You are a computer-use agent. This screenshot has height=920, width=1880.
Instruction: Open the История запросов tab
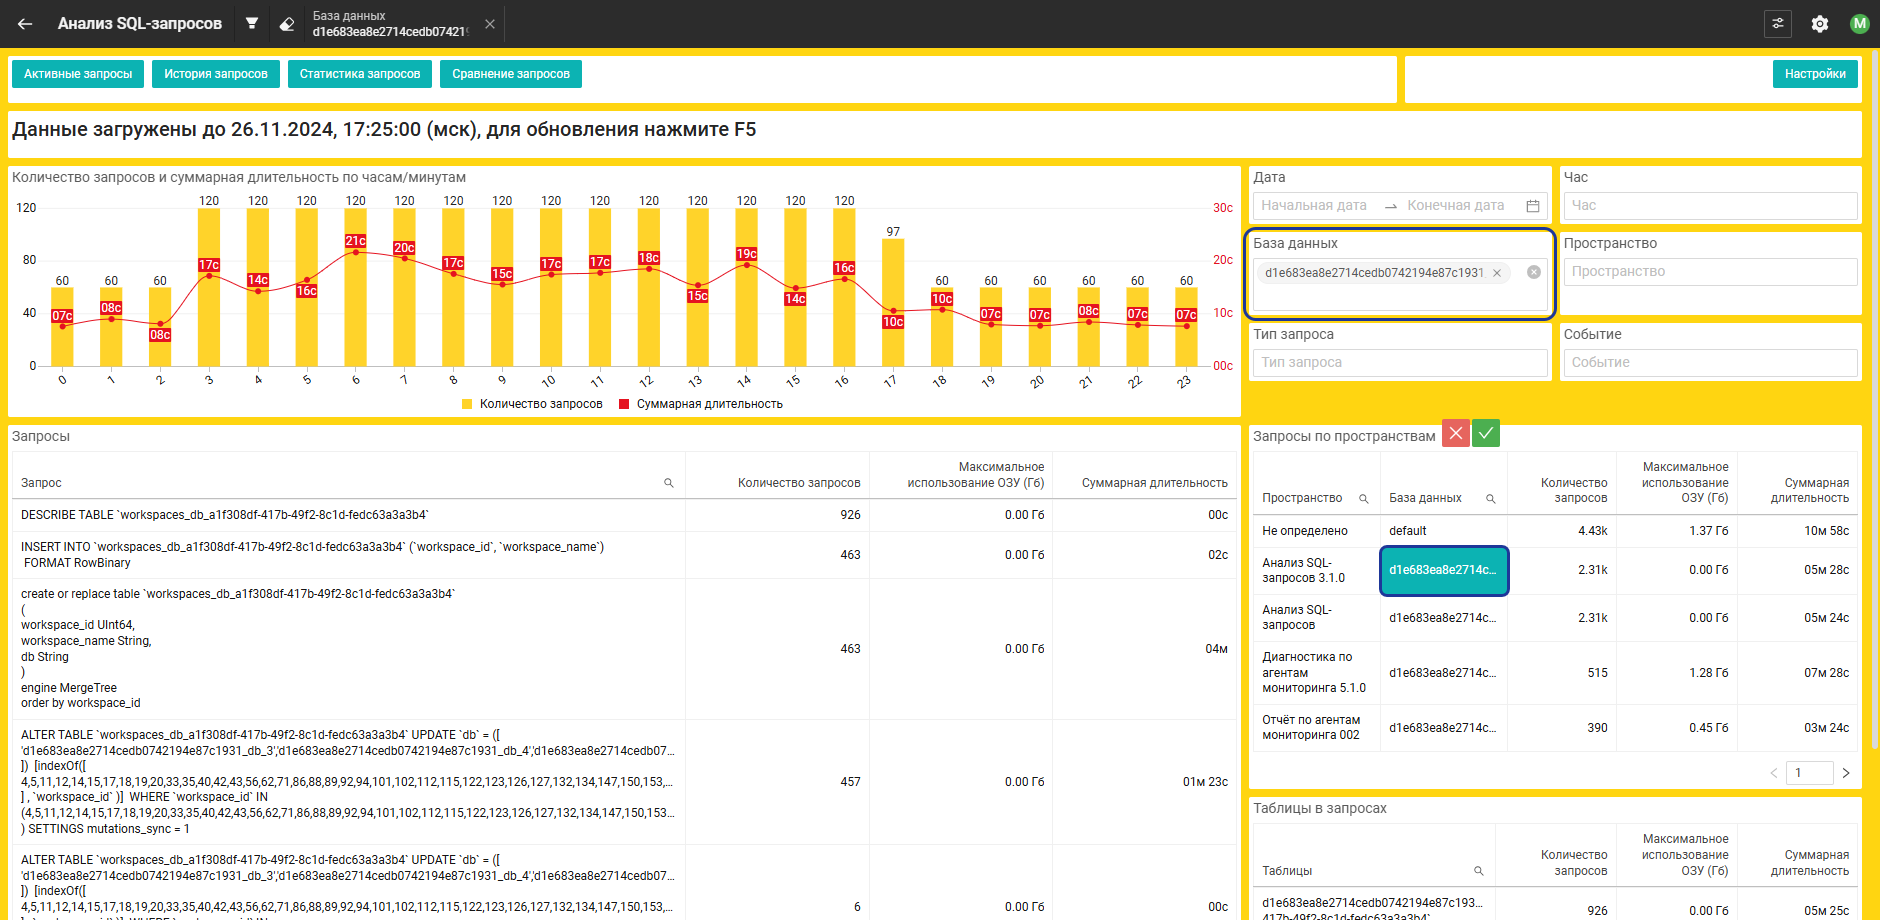(216, 74)
